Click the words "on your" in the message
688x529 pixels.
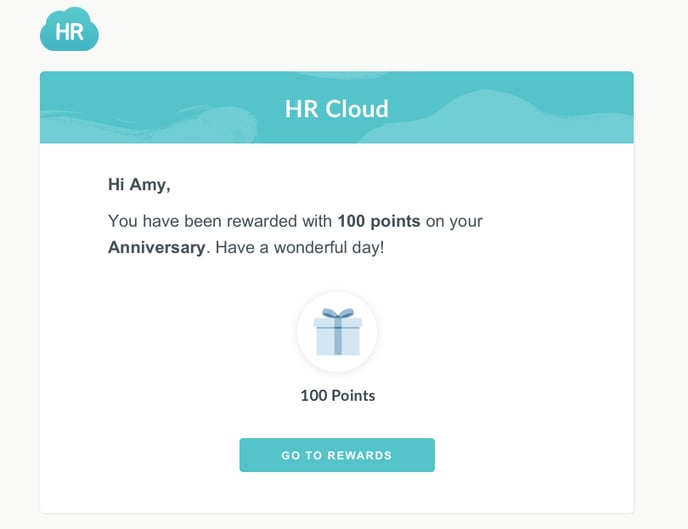pos(454,222)
